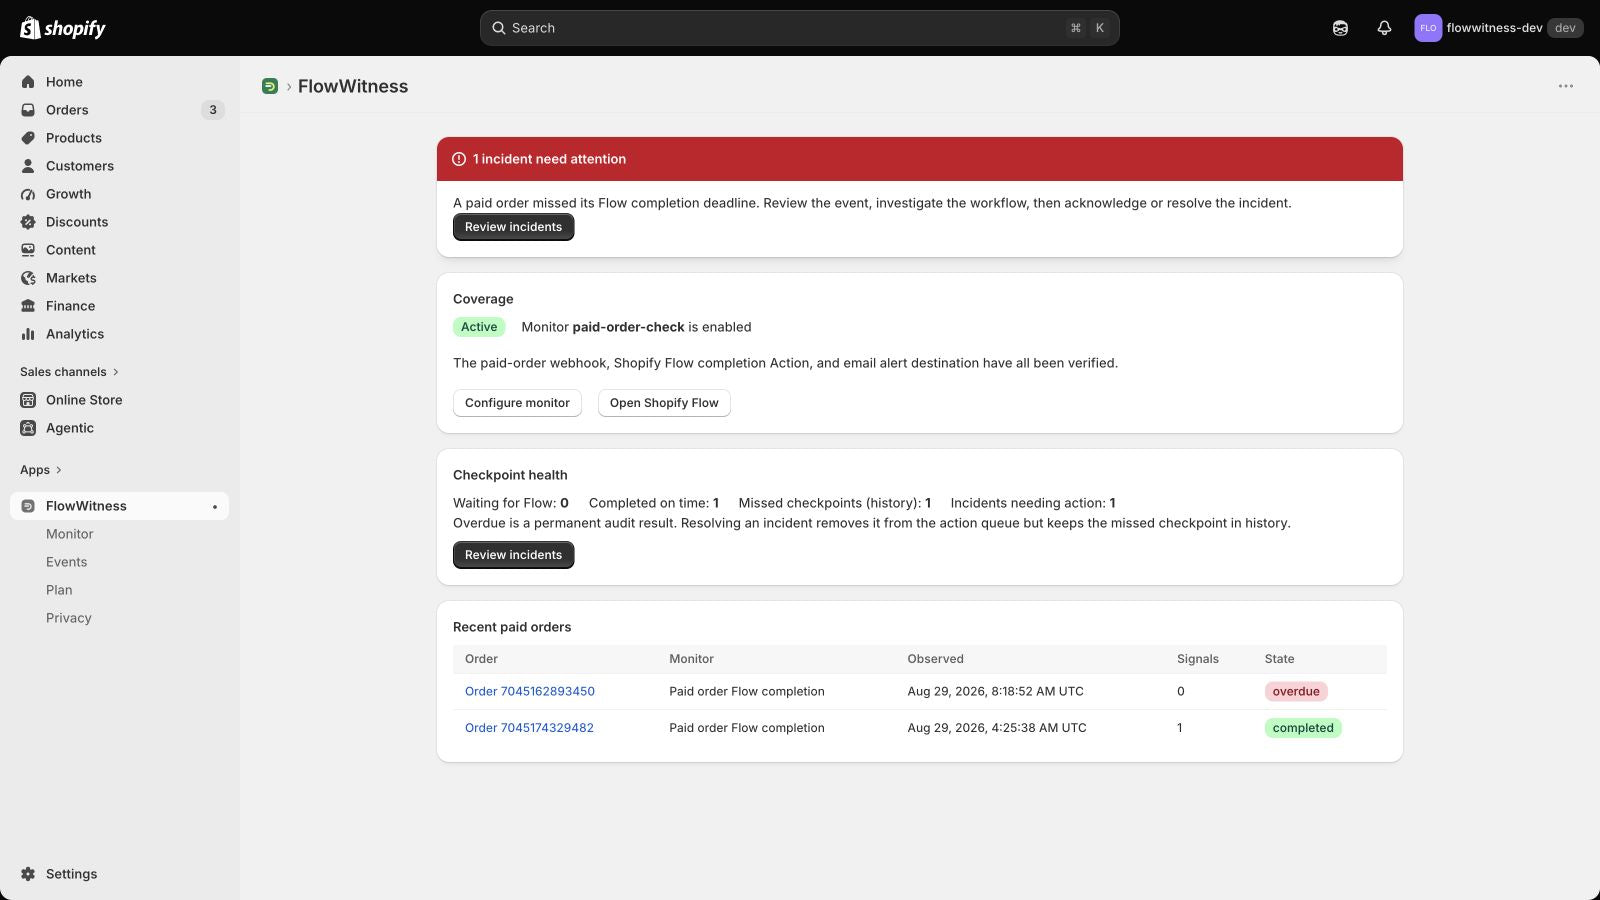1600x900 pixels.
Task: Open the three-dot page actions menu
Action: 1566,86
